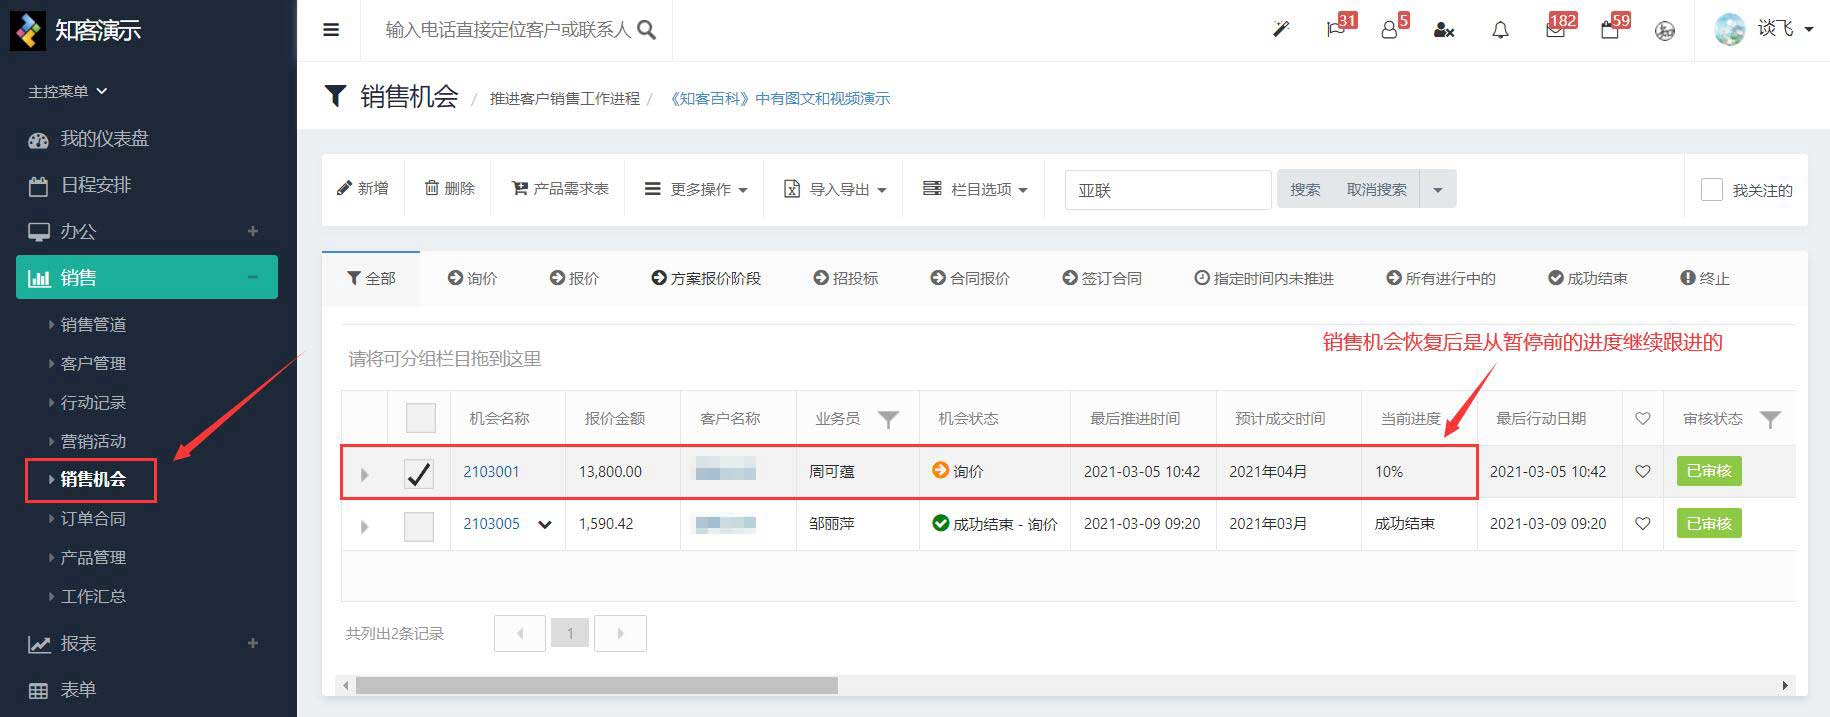Click the hamburger menu icon
1830x717 pixels.
pyautogui.click(x=331, y=30)
